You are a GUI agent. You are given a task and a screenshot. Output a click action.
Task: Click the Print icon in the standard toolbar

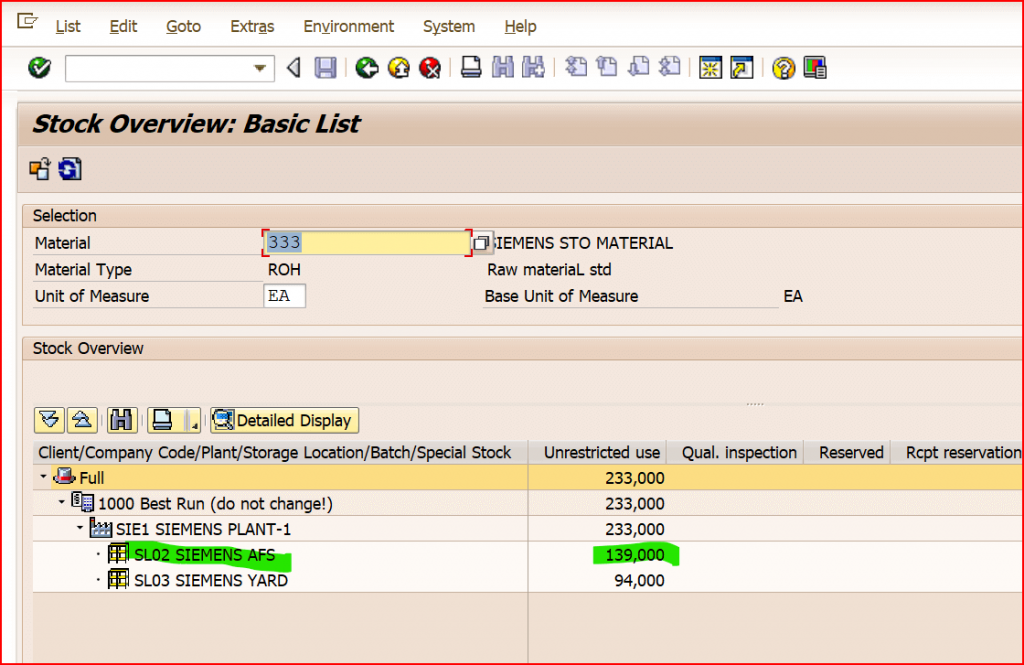click(x=471, y=67)
